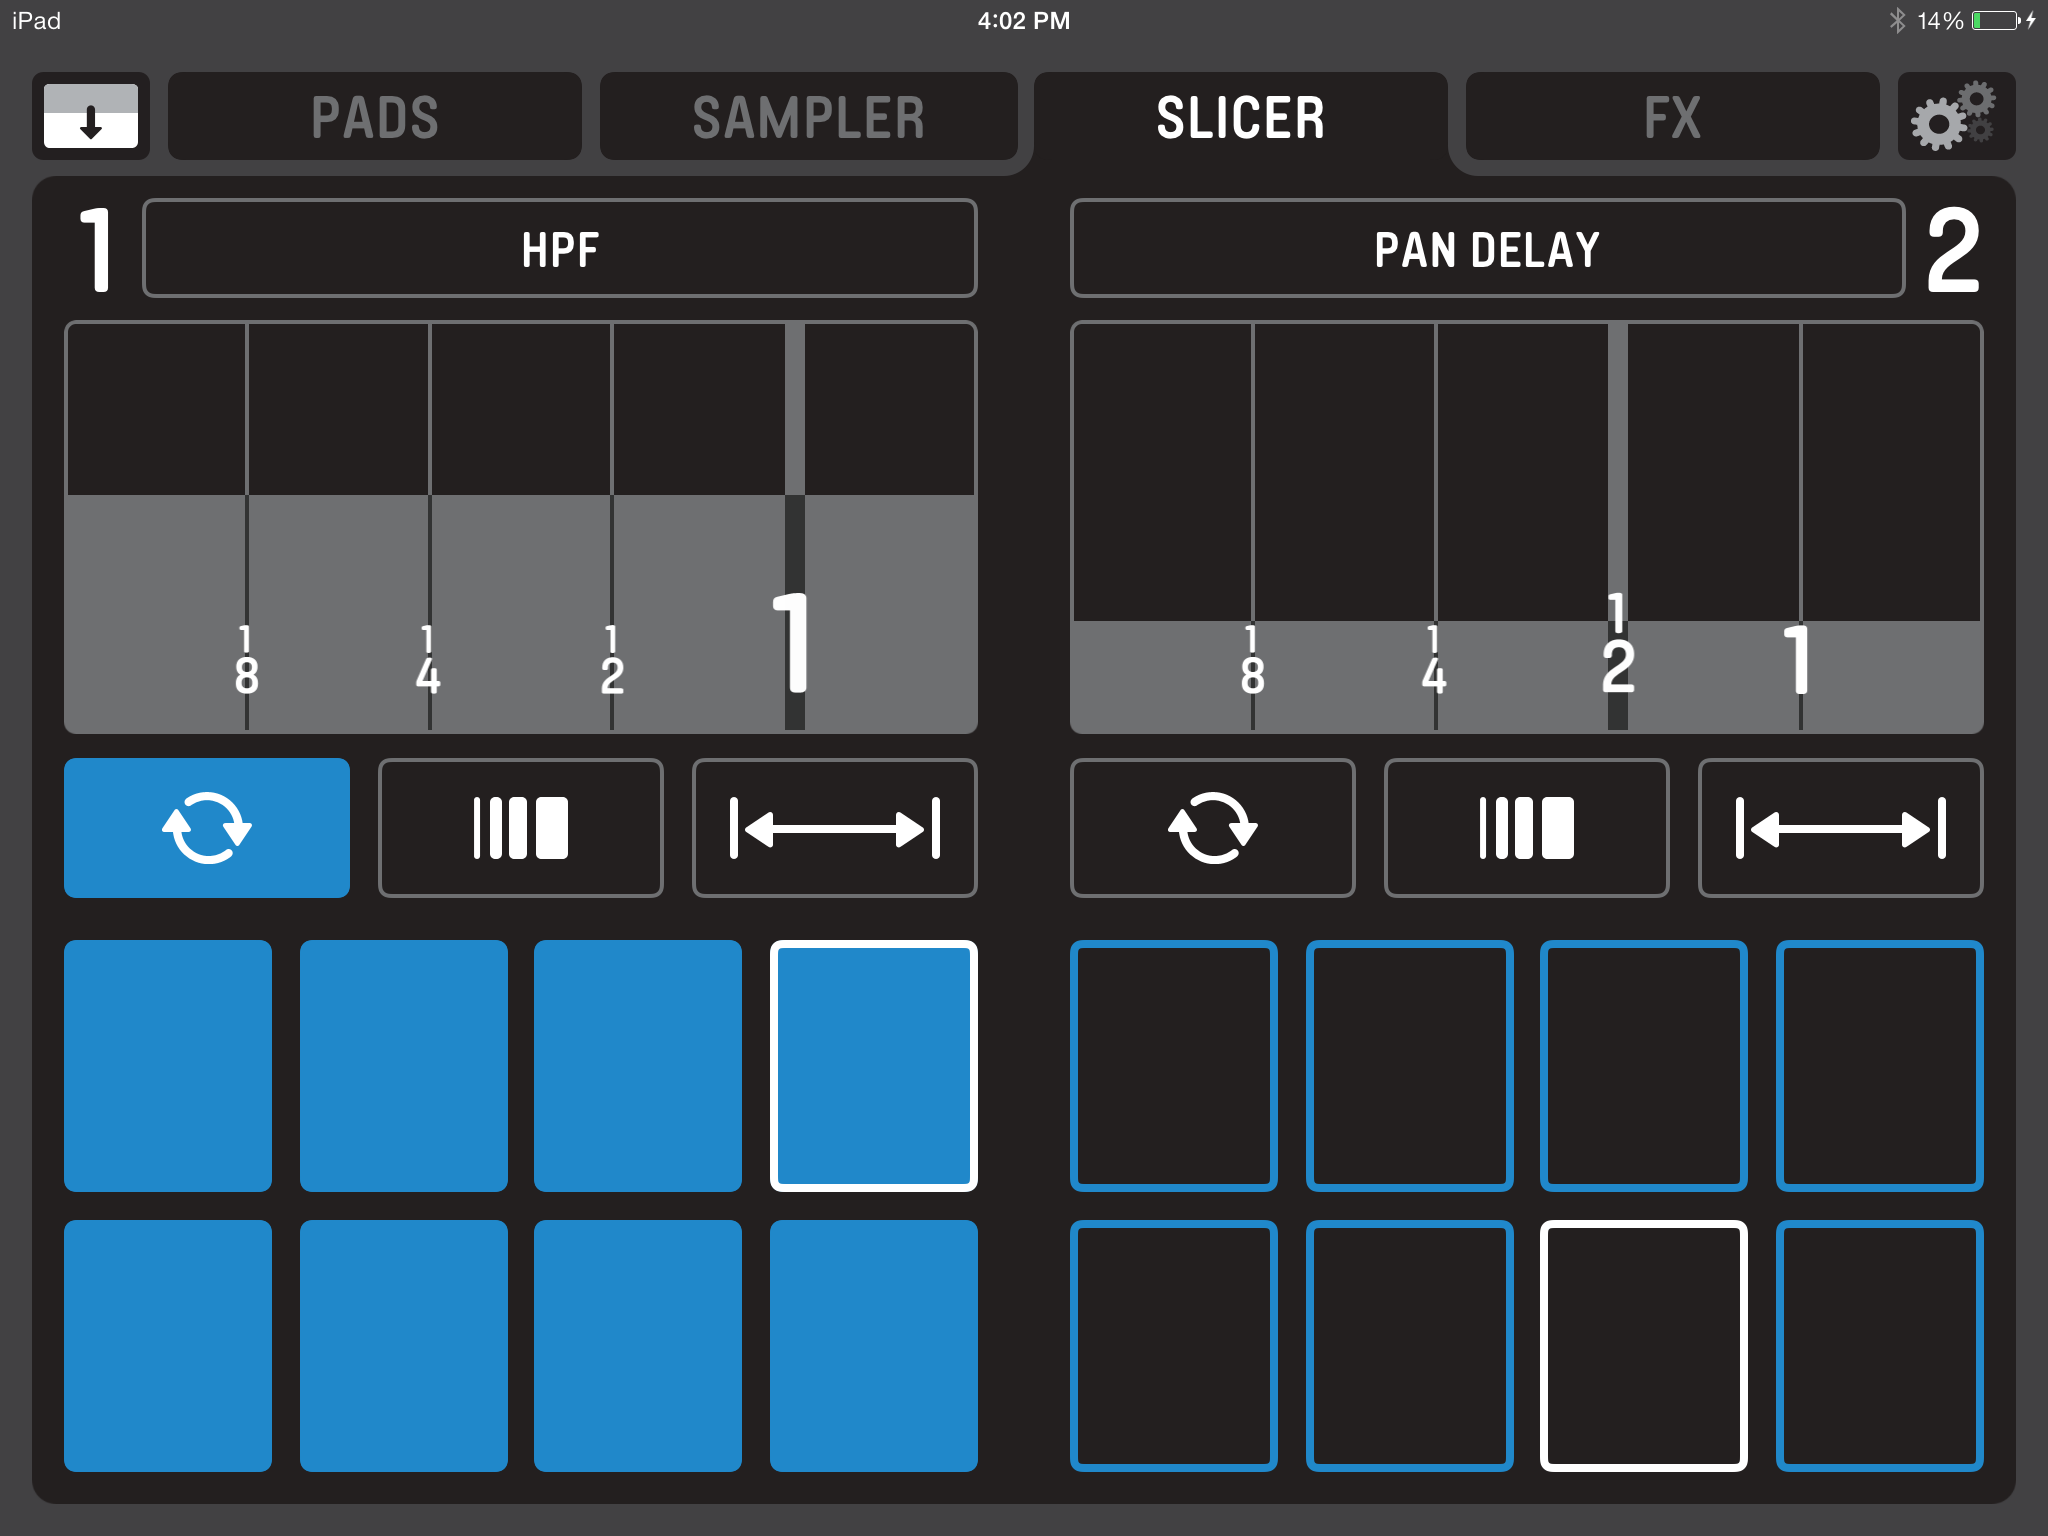Tap the Bluetooth icon in status bar
The height and width of the screenshot is (1536, 2048).
click(x=1897, y=20)
